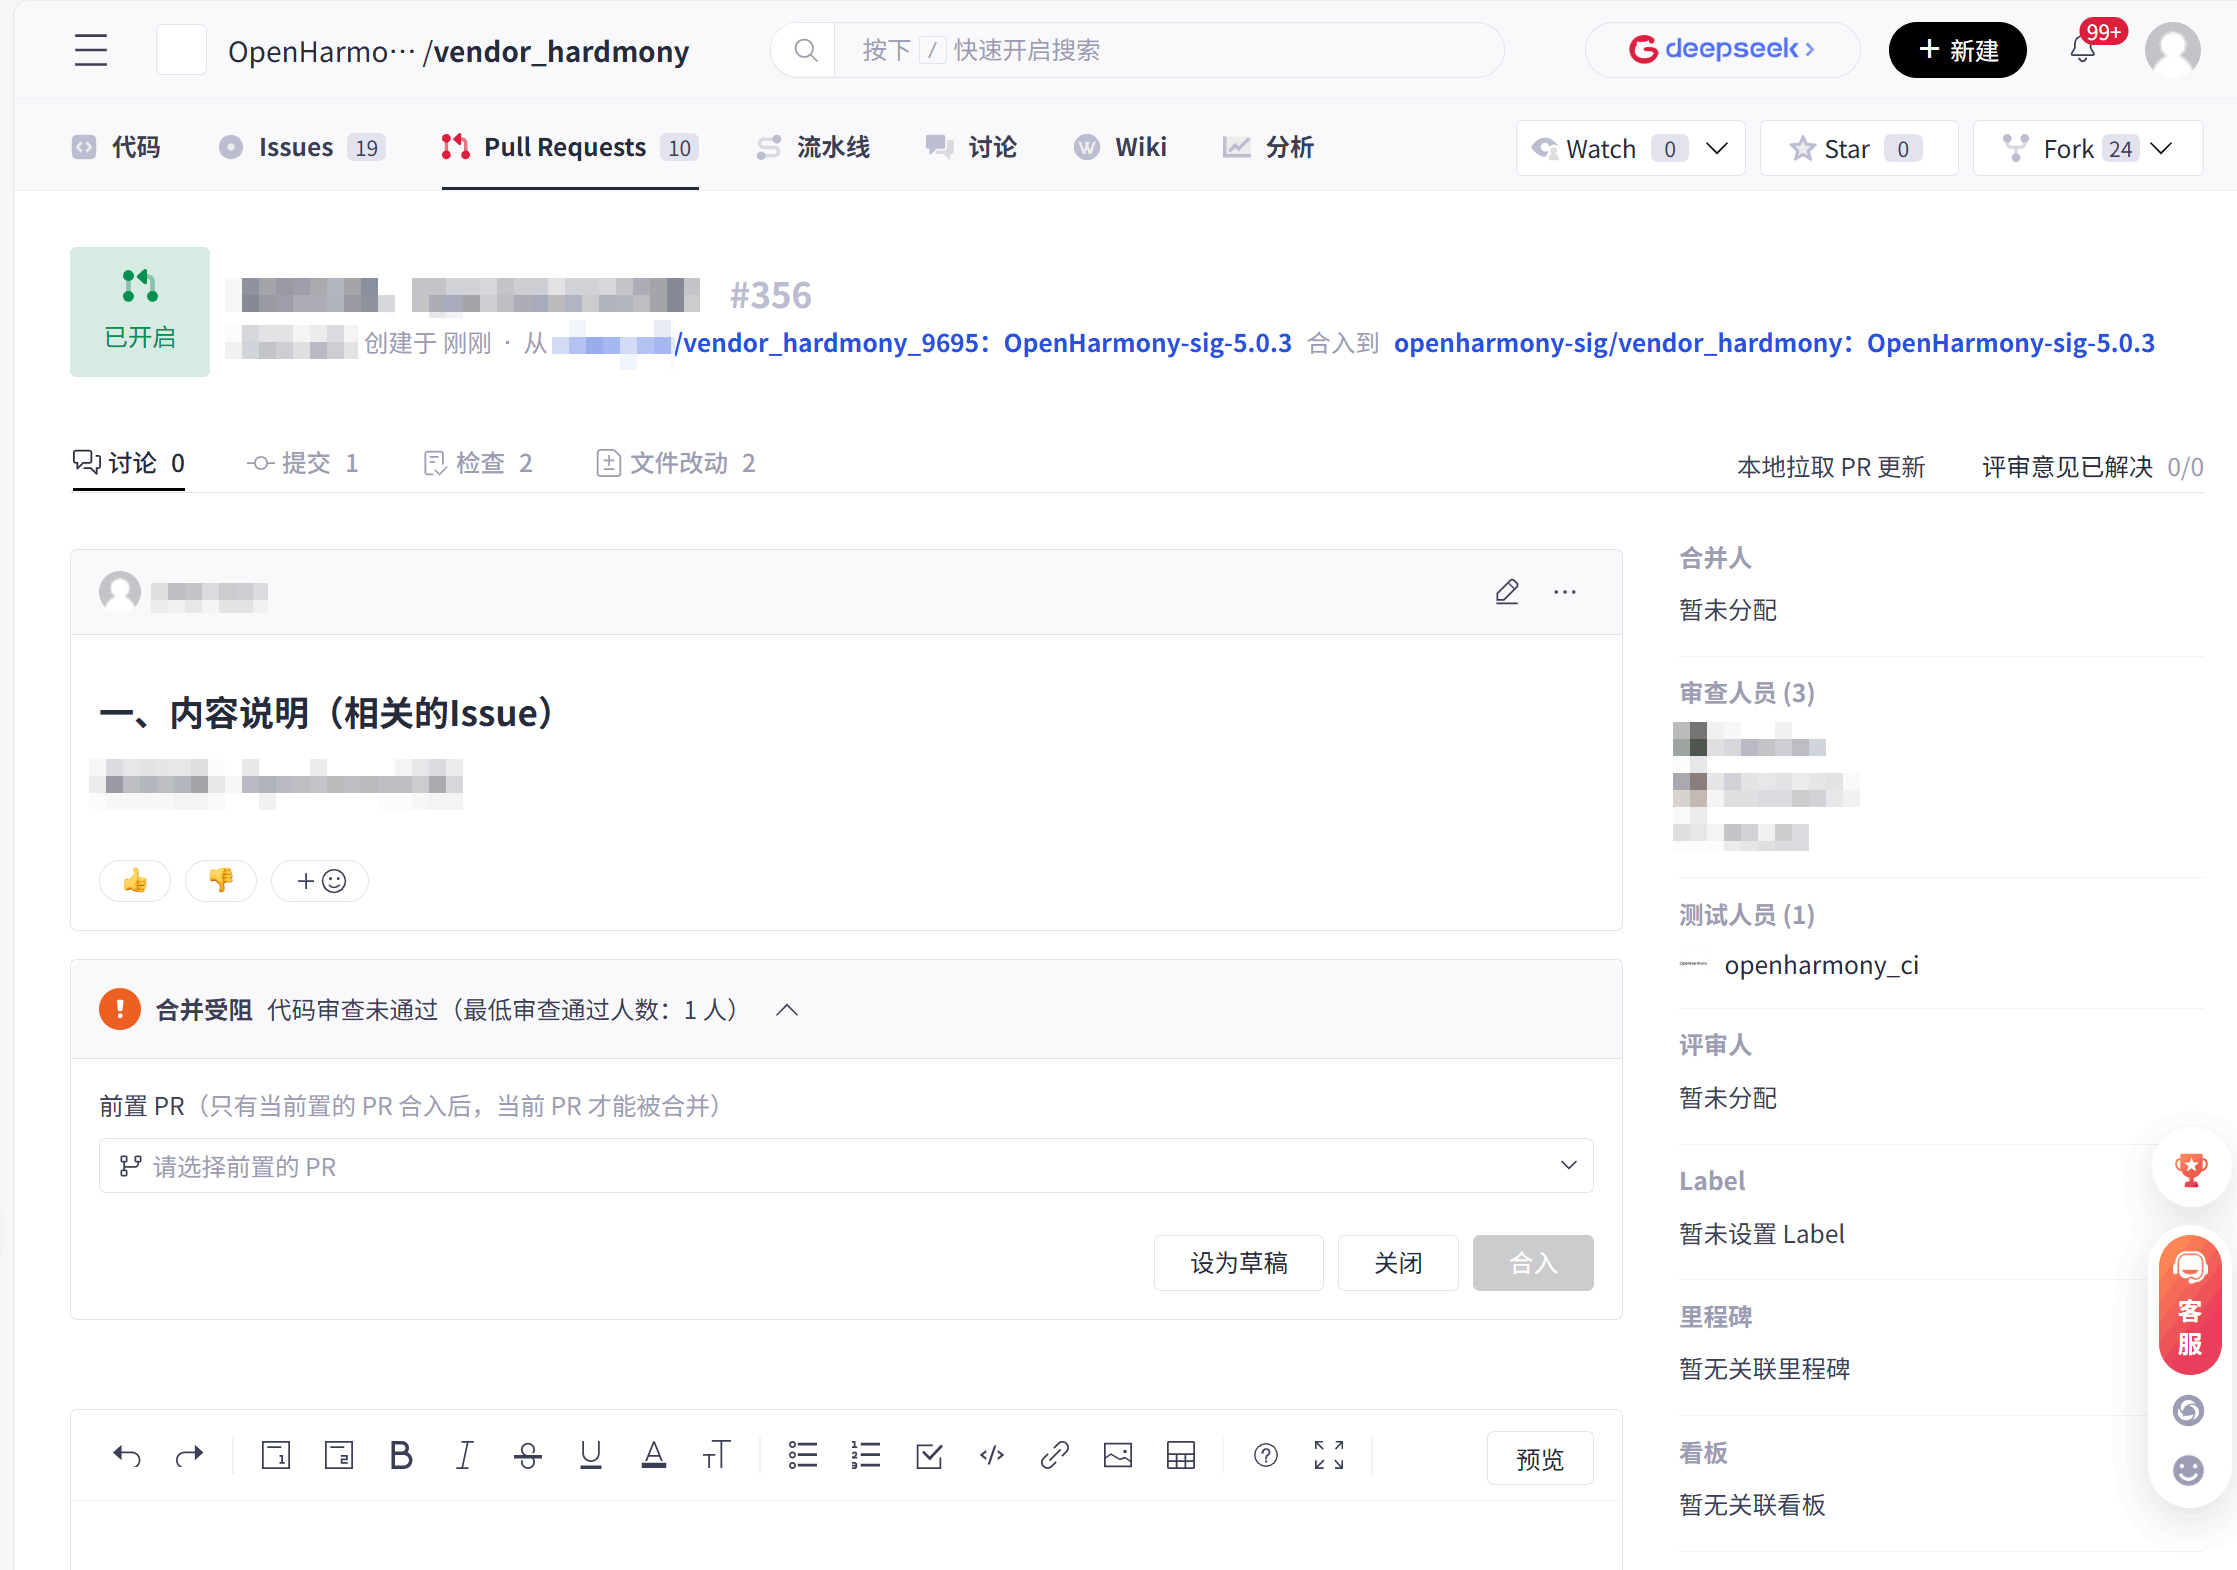2237x1570 pixels.
Task: Insert an image in editor
Action: coord(1118,1456)
